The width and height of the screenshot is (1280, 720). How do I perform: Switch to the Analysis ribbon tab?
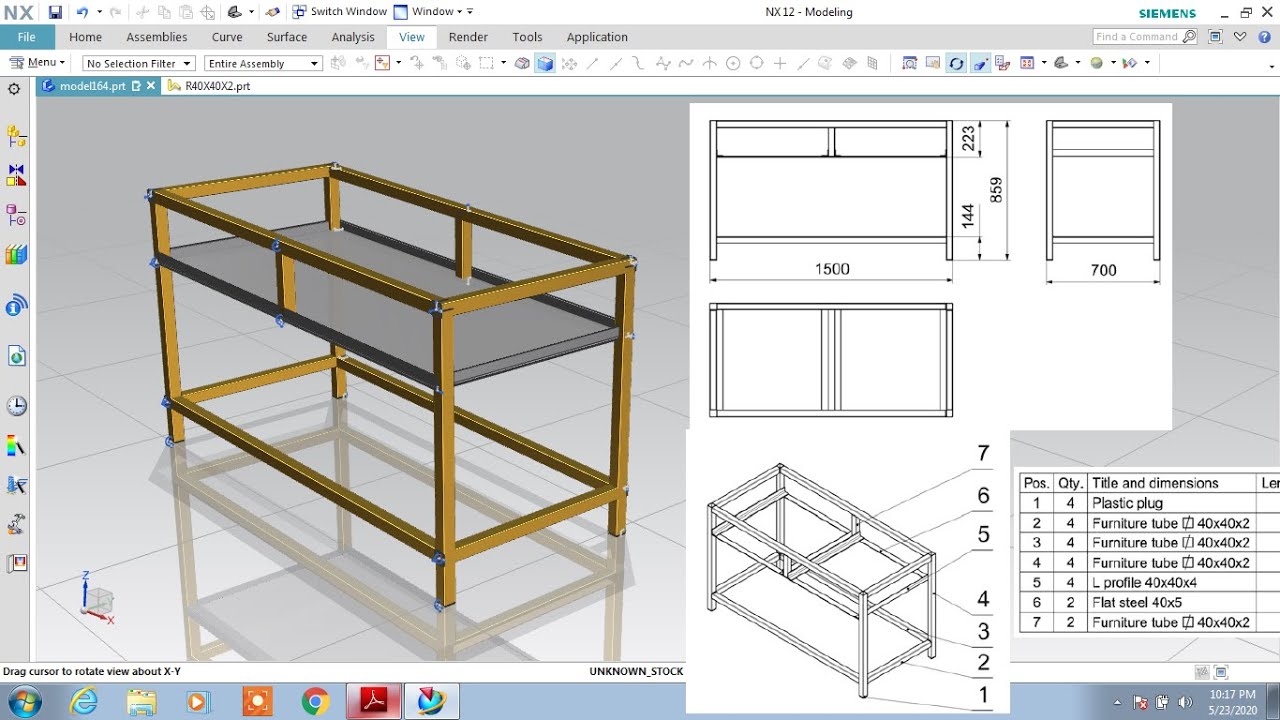(x=353, y=37)
